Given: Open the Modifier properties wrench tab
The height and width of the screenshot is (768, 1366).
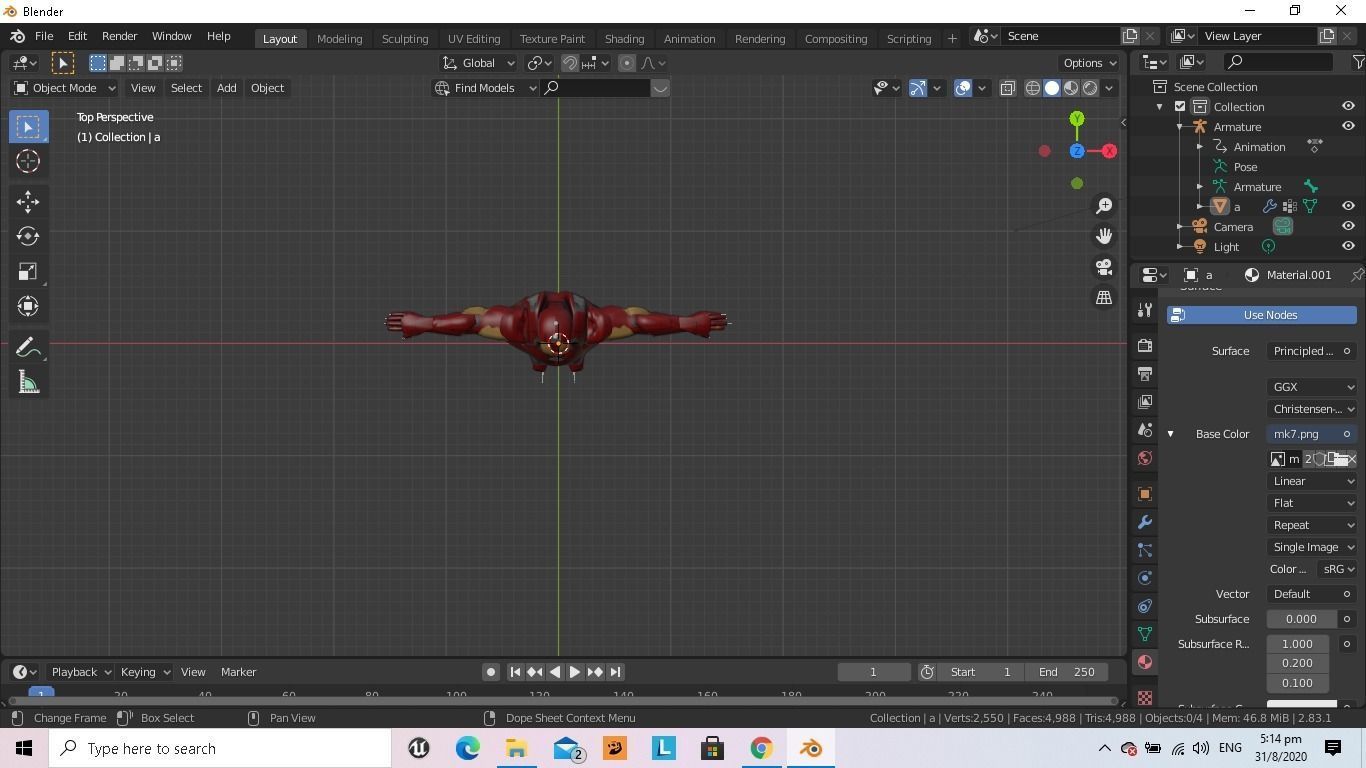Looking at the screenshot, I should [x=1145, y=522].
